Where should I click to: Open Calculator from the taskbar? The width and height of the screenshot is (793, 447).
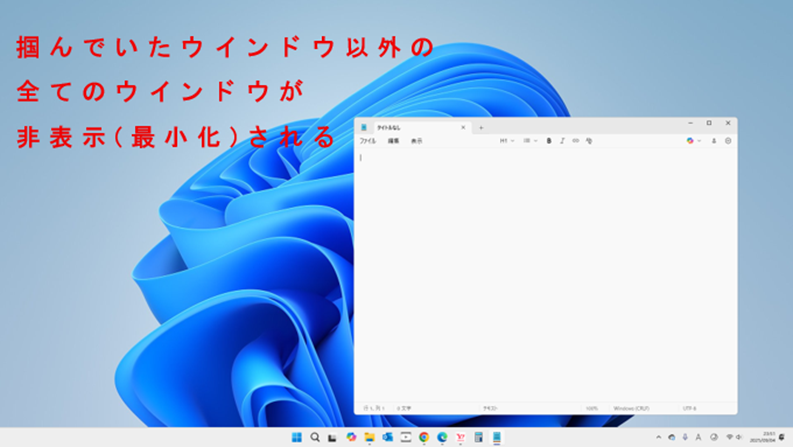478,437
